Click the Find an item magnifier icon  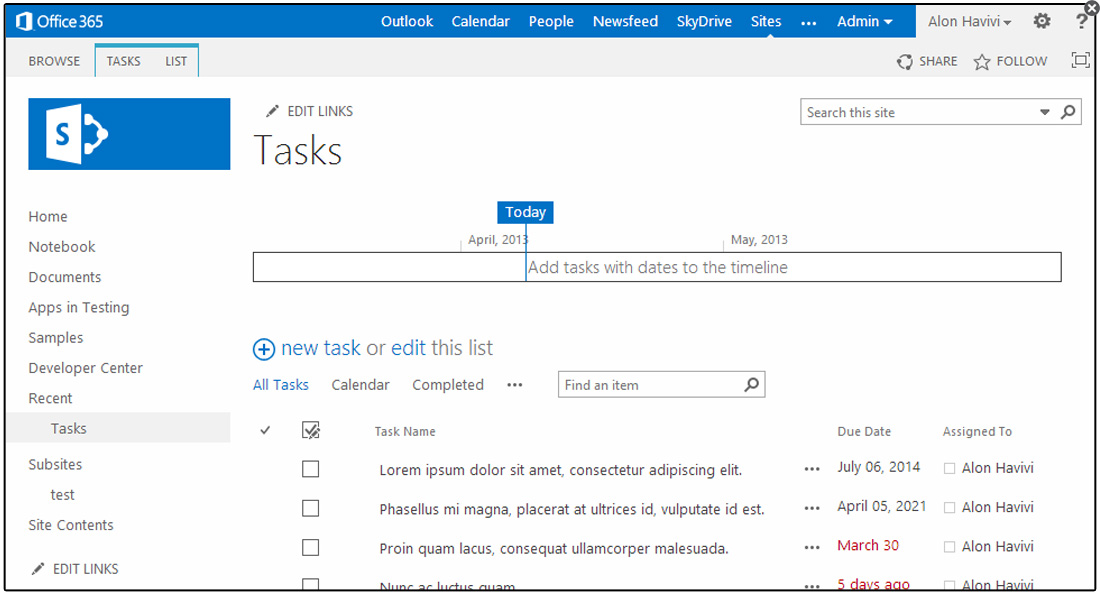click(x=751, y=385)
